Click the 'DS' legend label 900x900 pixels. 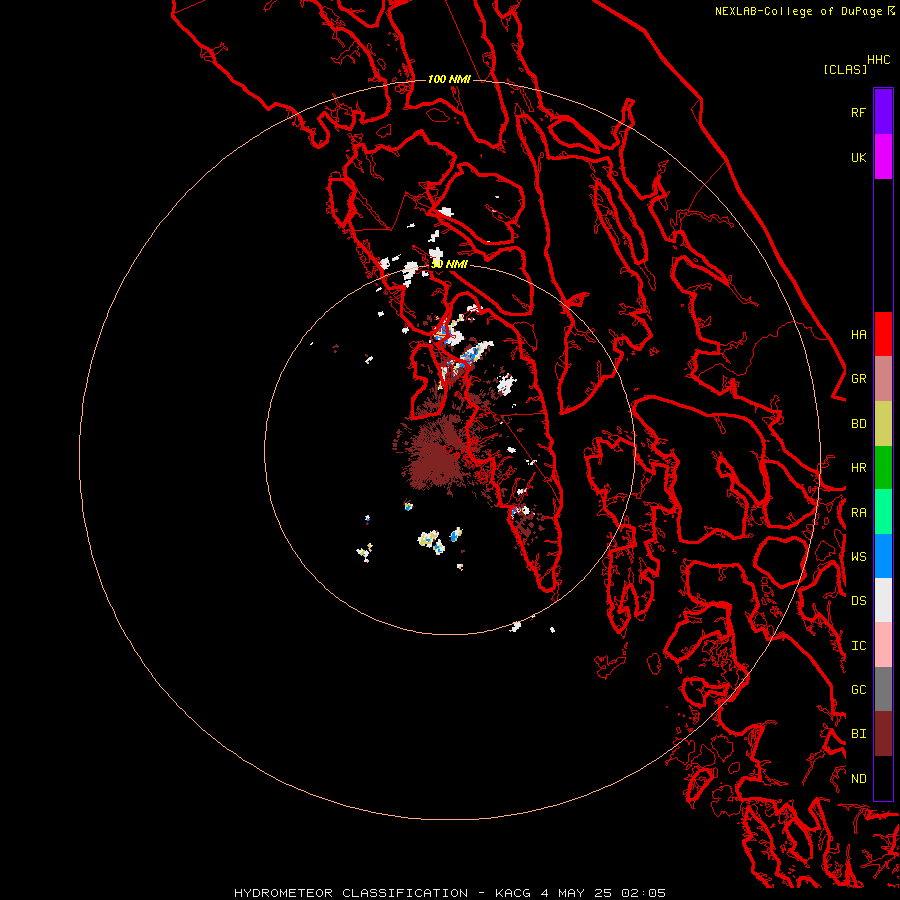[x=858, y=601]
